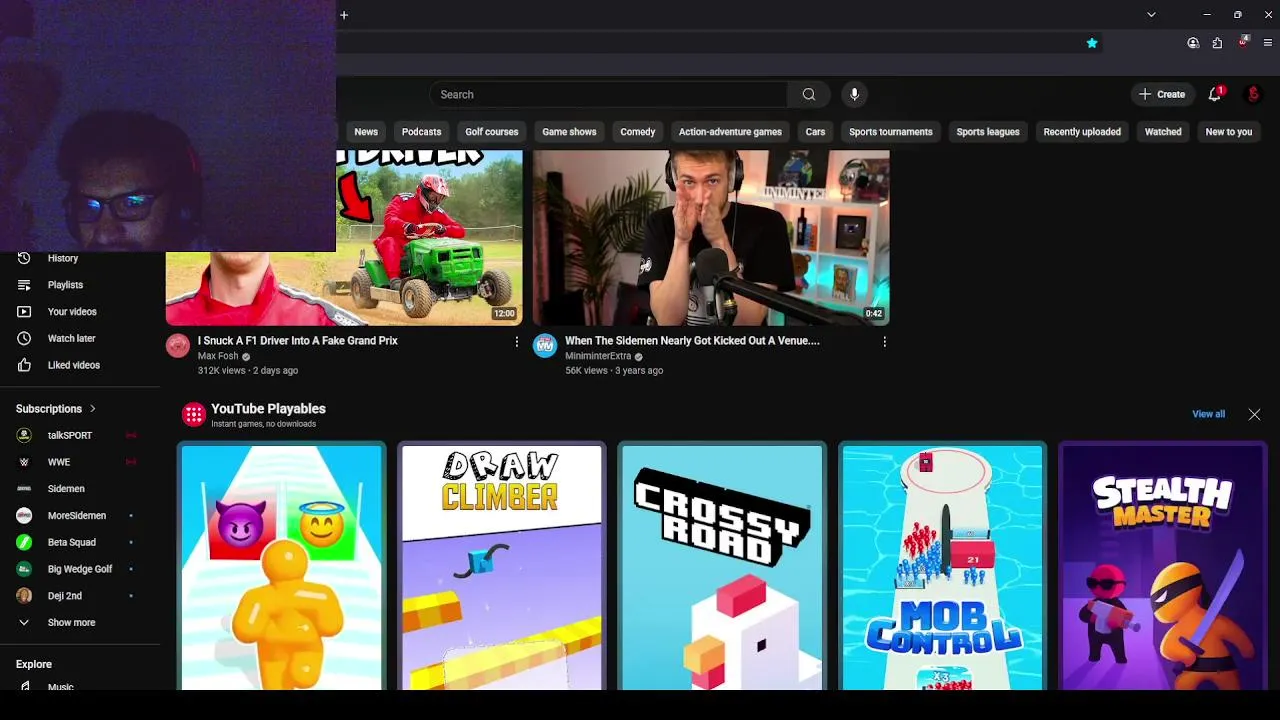Image resolution: width=1280 pixels, height=720 pixels.
Task: Play the Sidemen venue video thumbnail
Action: tap(711, 238)
